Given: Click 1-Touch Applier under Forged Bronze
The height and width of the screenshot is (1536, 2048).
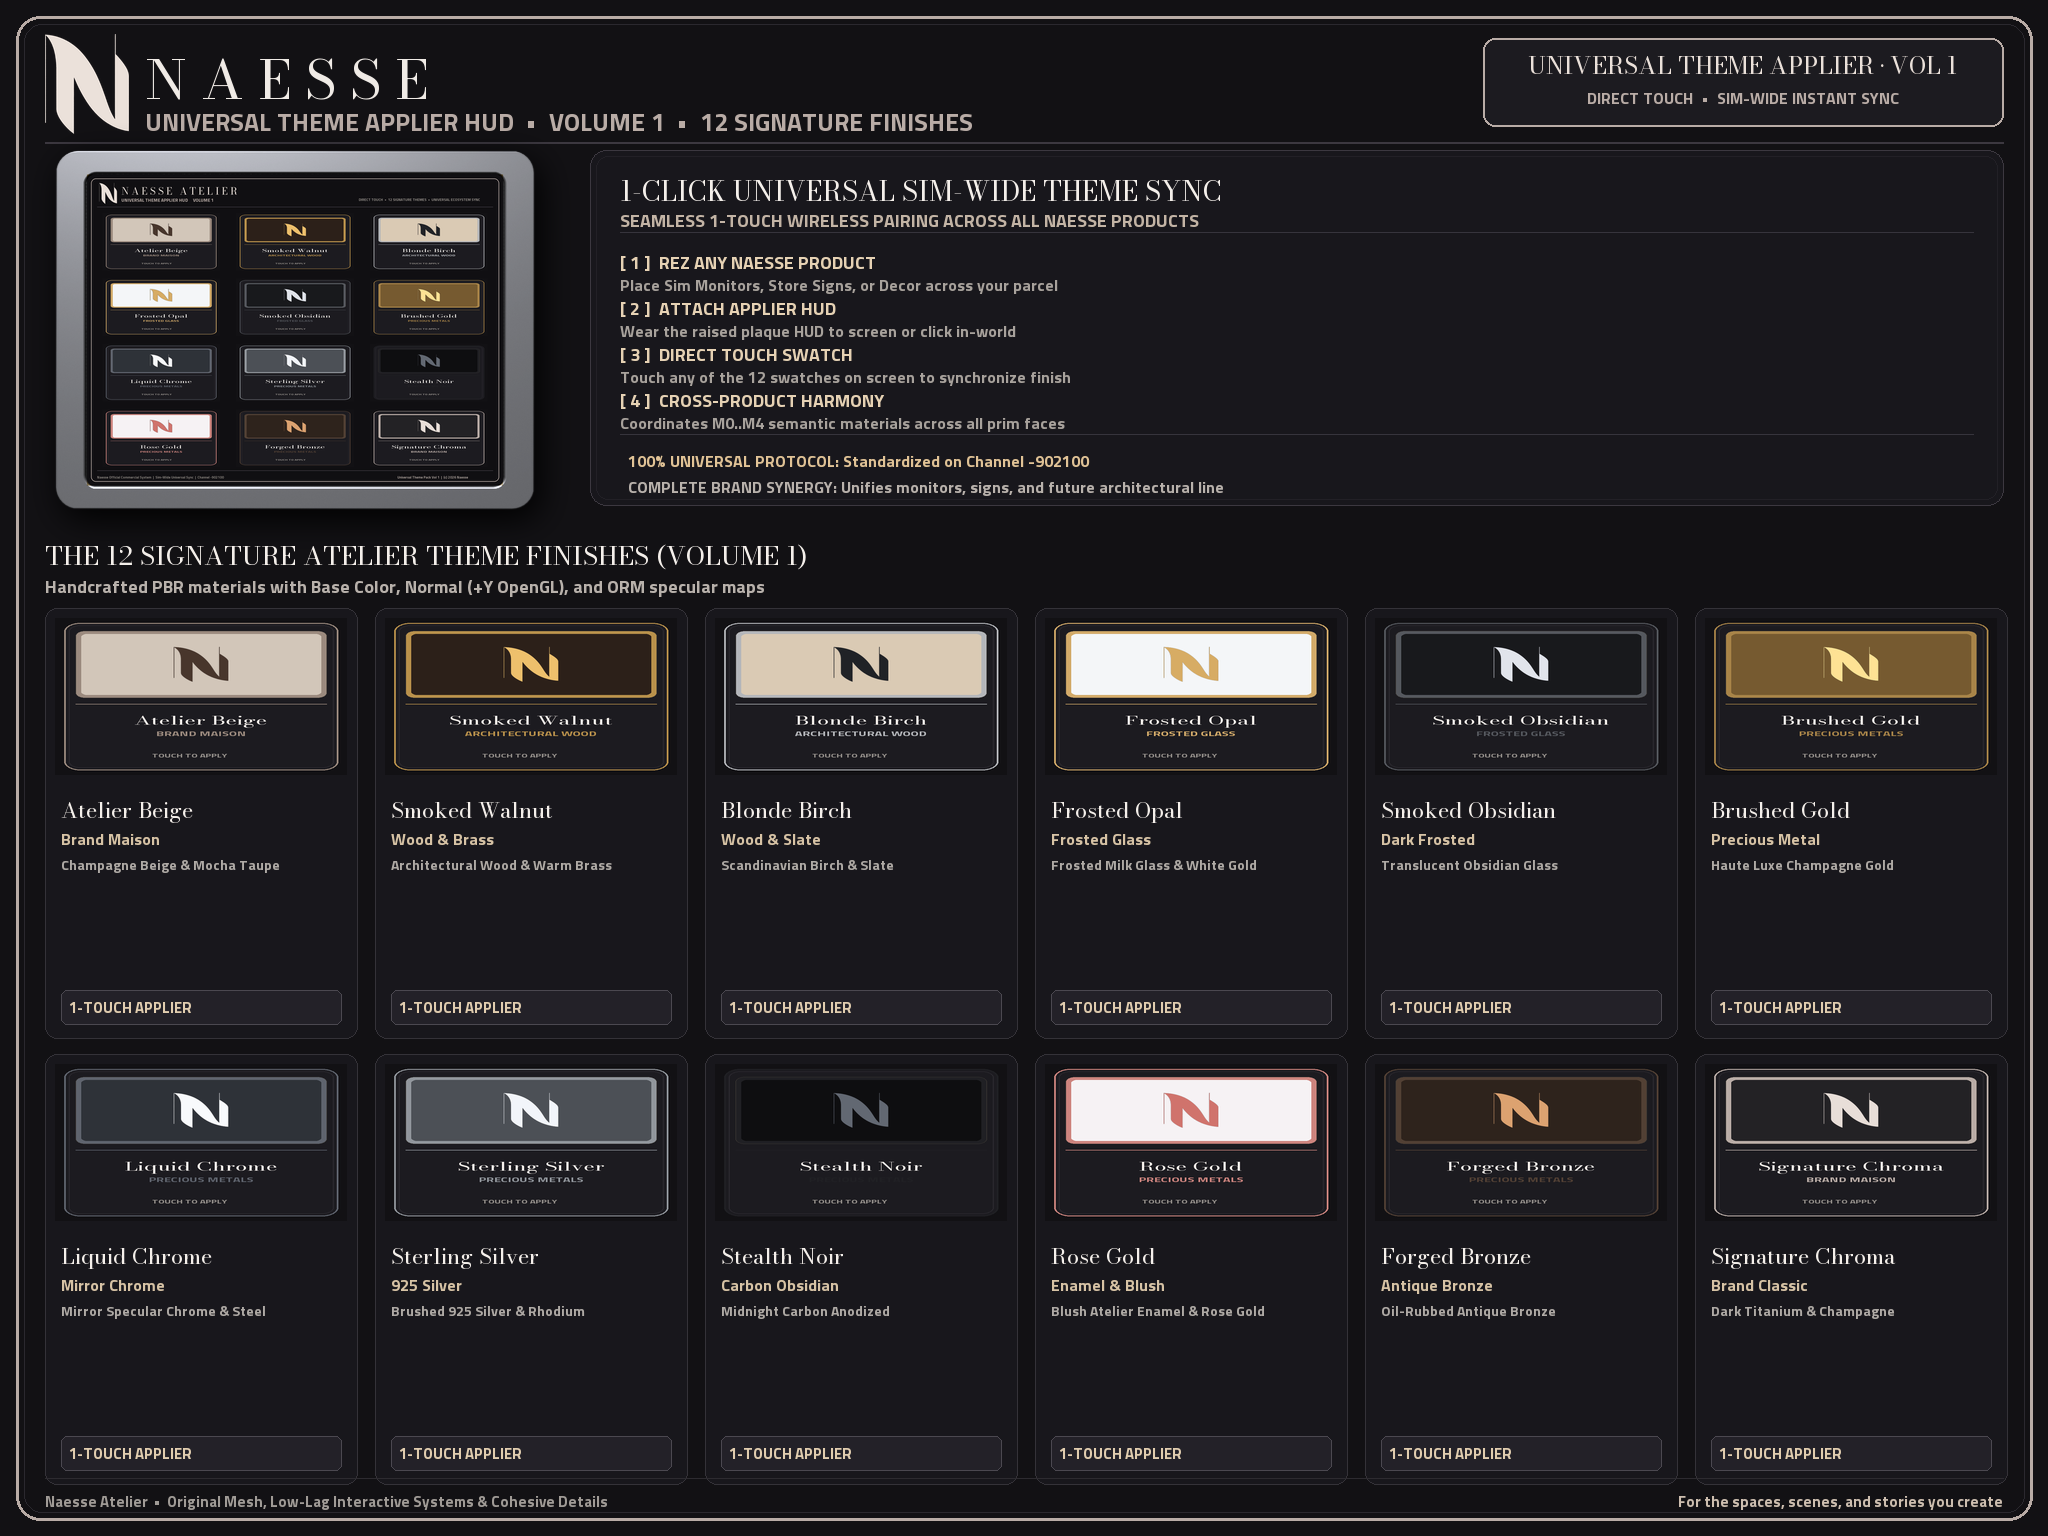Looking at the screenshot, I should click(x=1521, y=1453).
